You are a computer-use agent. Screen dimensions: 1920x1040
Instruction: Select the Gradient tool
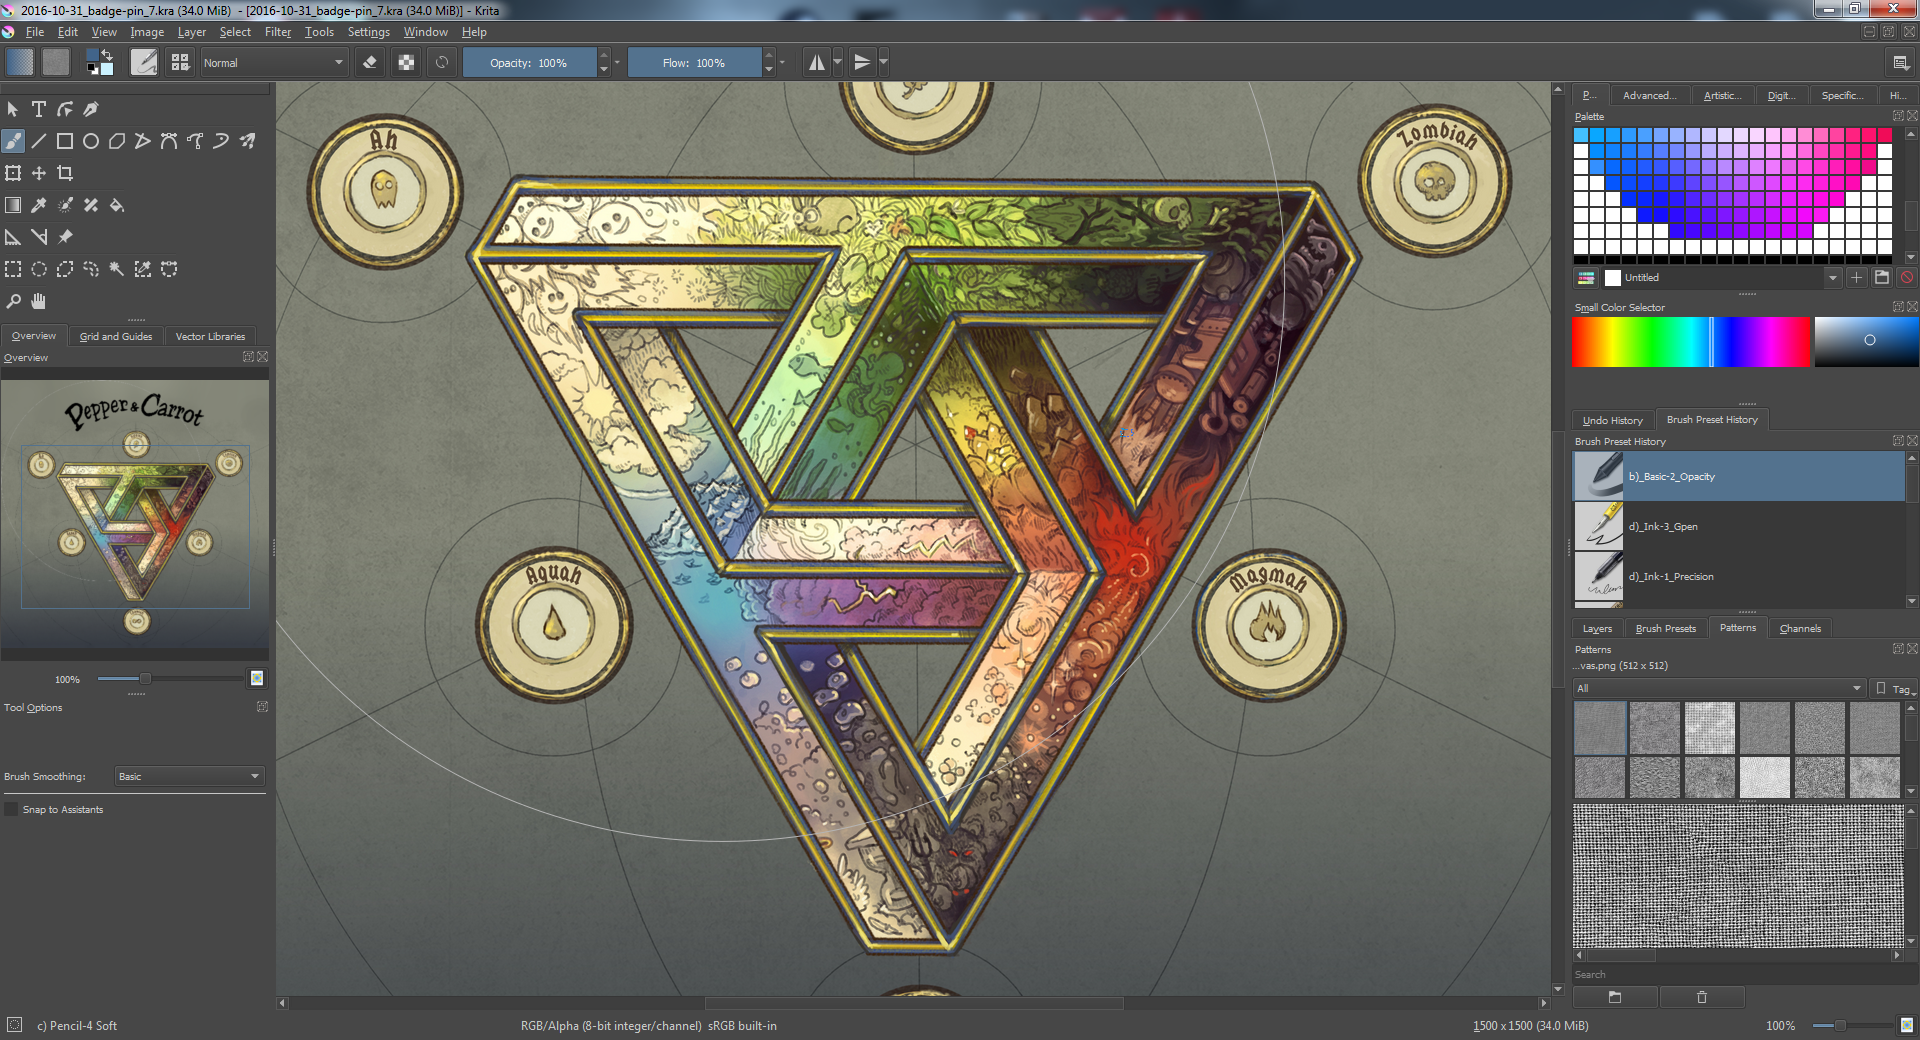13,205
